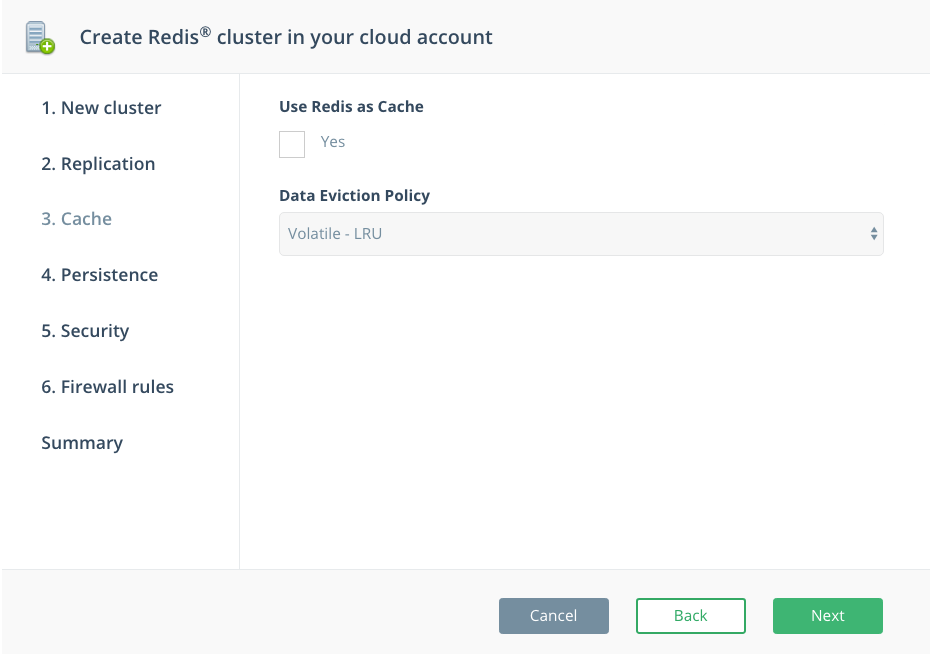Viewport: 930px width, 654px height.
Task: Open the Data Eviction Policy dropdown
Action: click(x=581, y=234)
